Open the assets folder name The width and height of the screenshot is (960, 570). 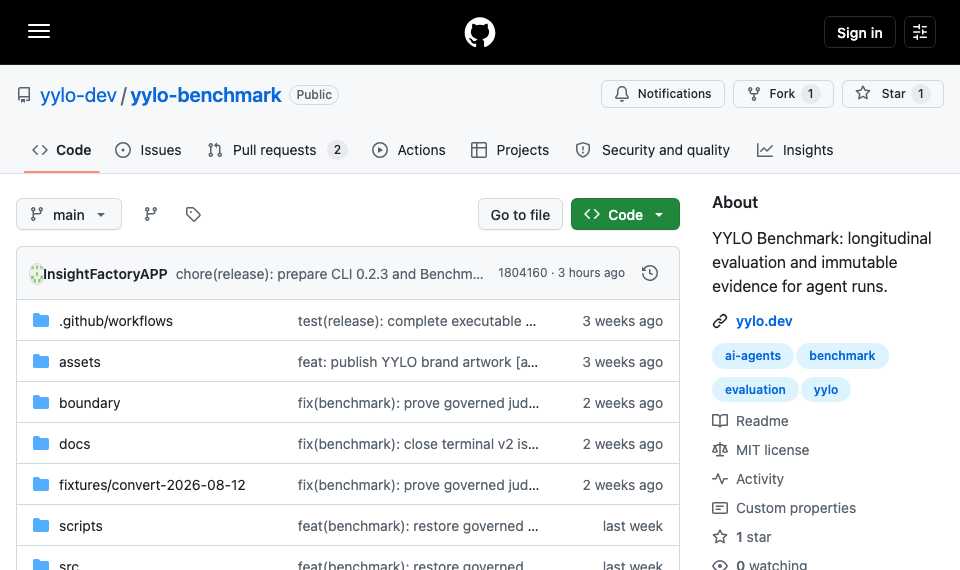pyautogui.click(x=80, y=362)
